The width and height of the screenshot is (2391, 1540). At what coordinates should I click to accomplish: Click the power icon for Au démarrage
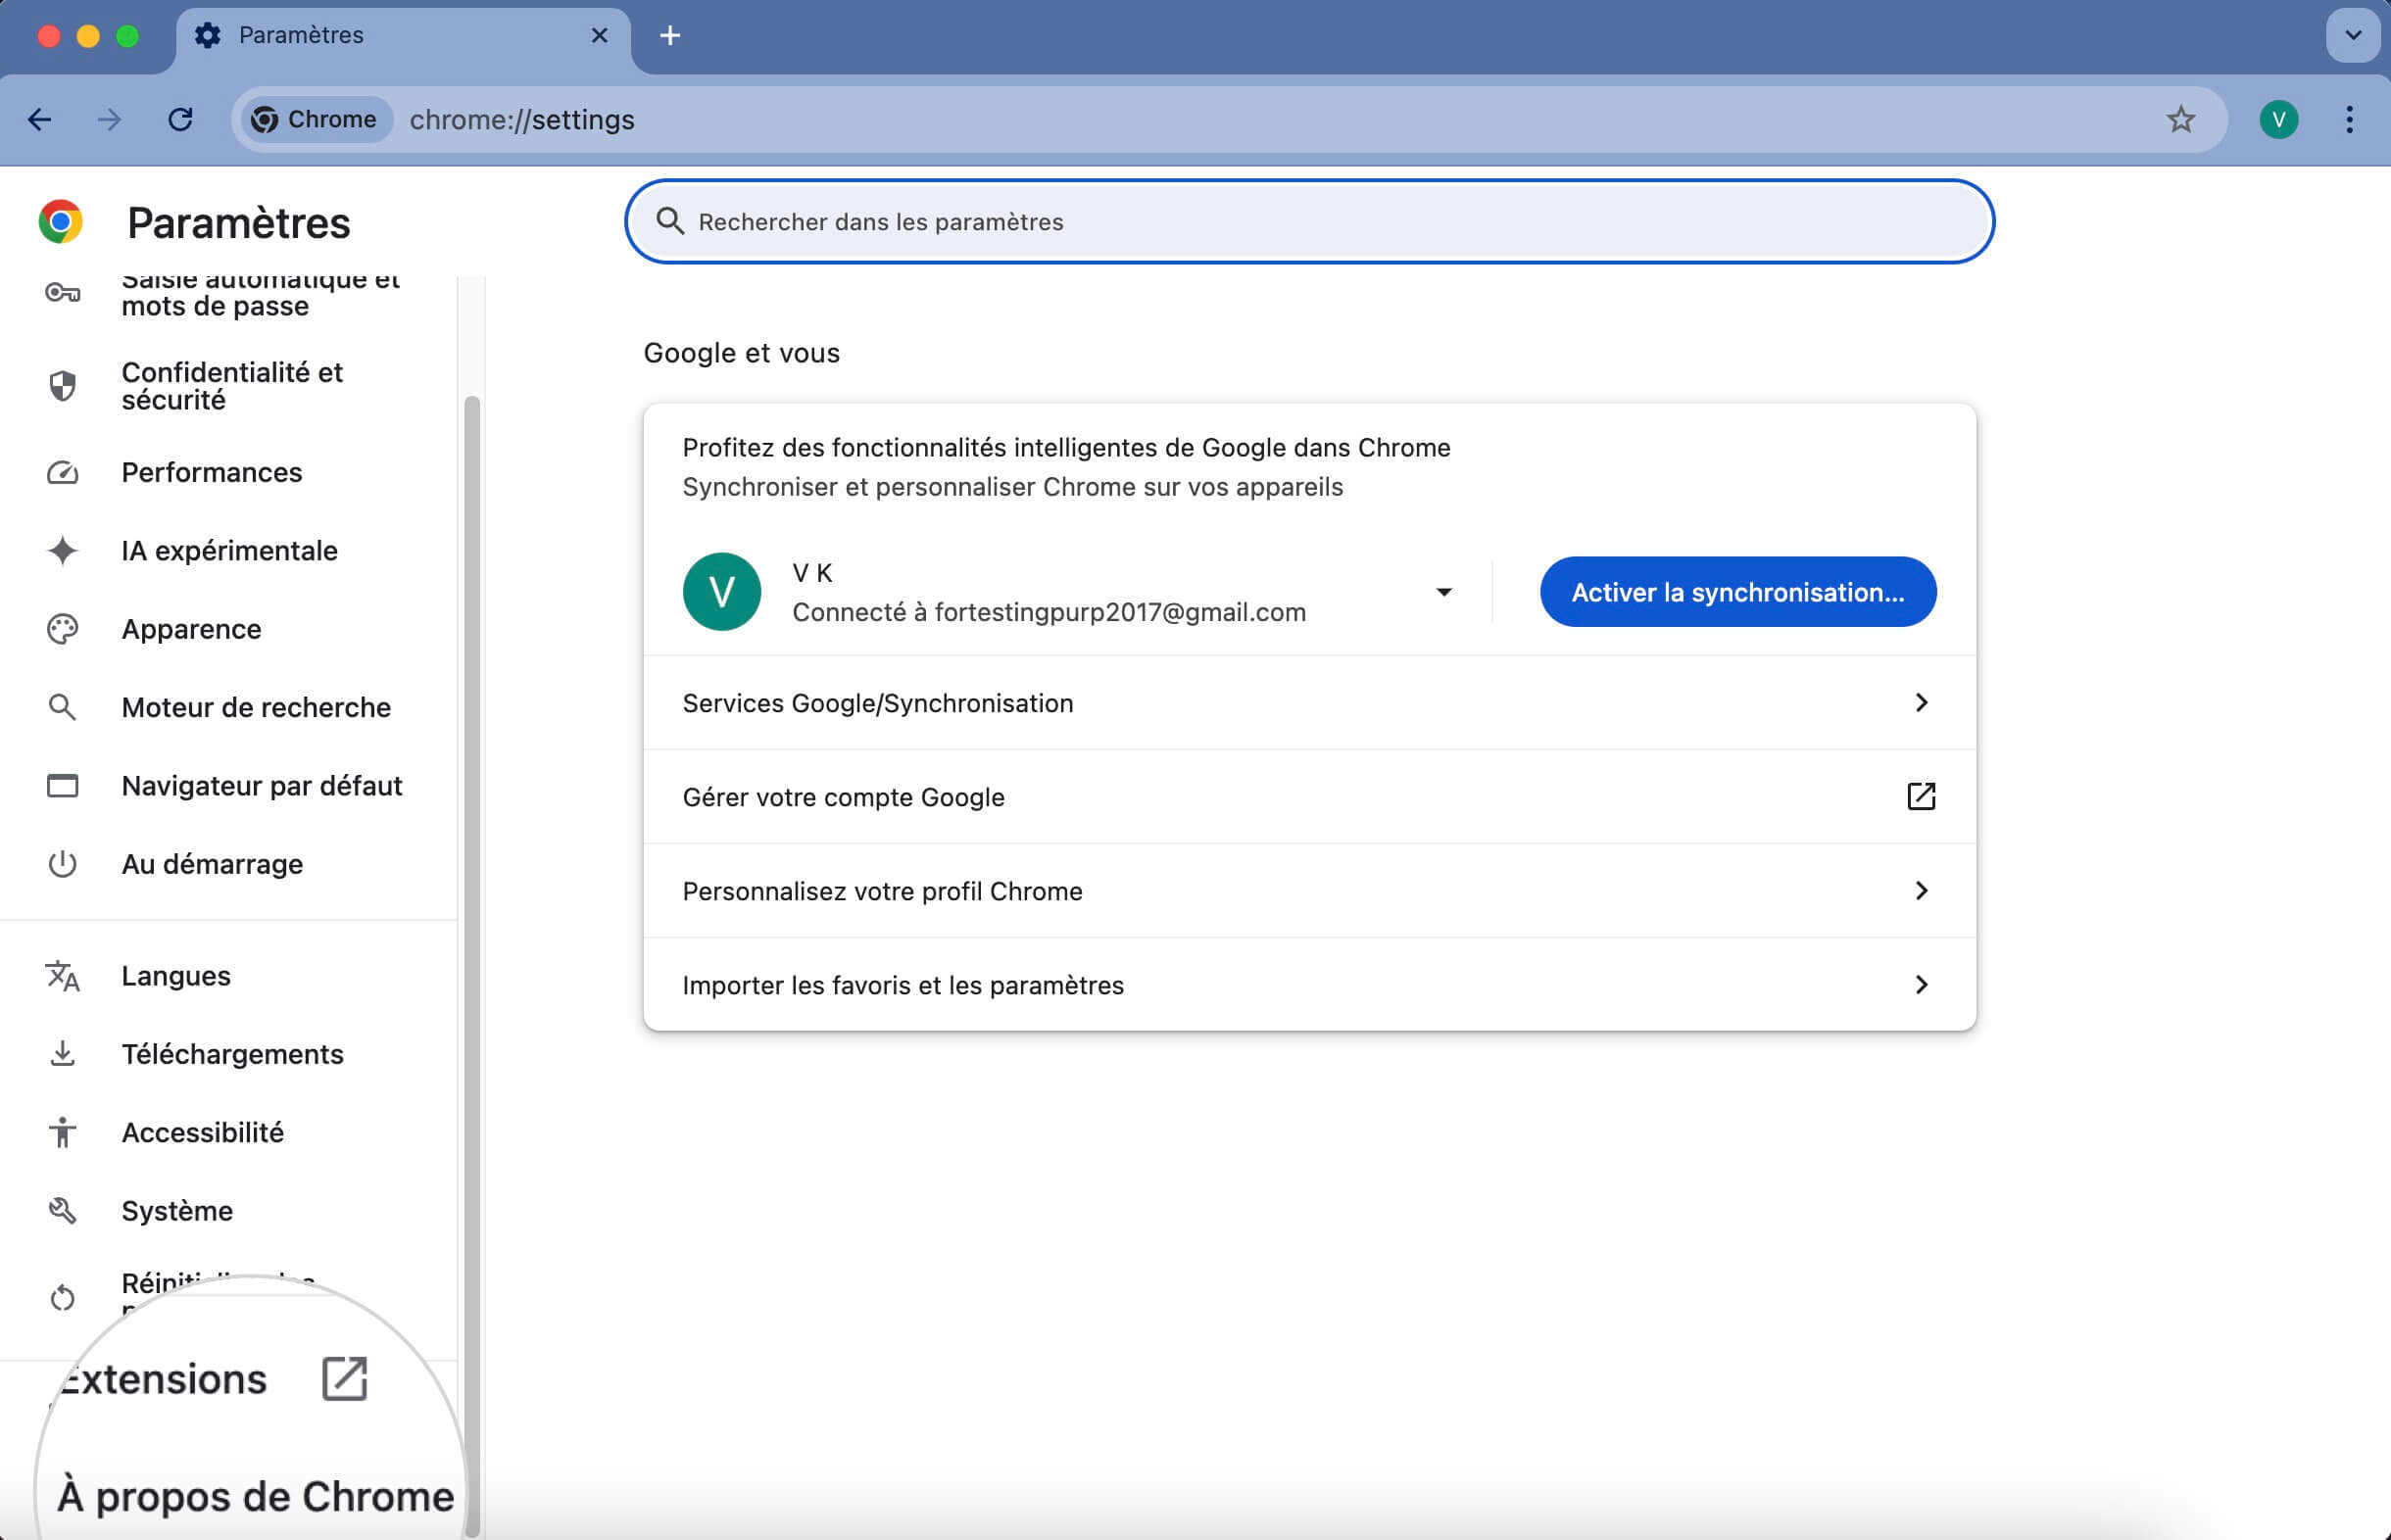tap(62, 864)
